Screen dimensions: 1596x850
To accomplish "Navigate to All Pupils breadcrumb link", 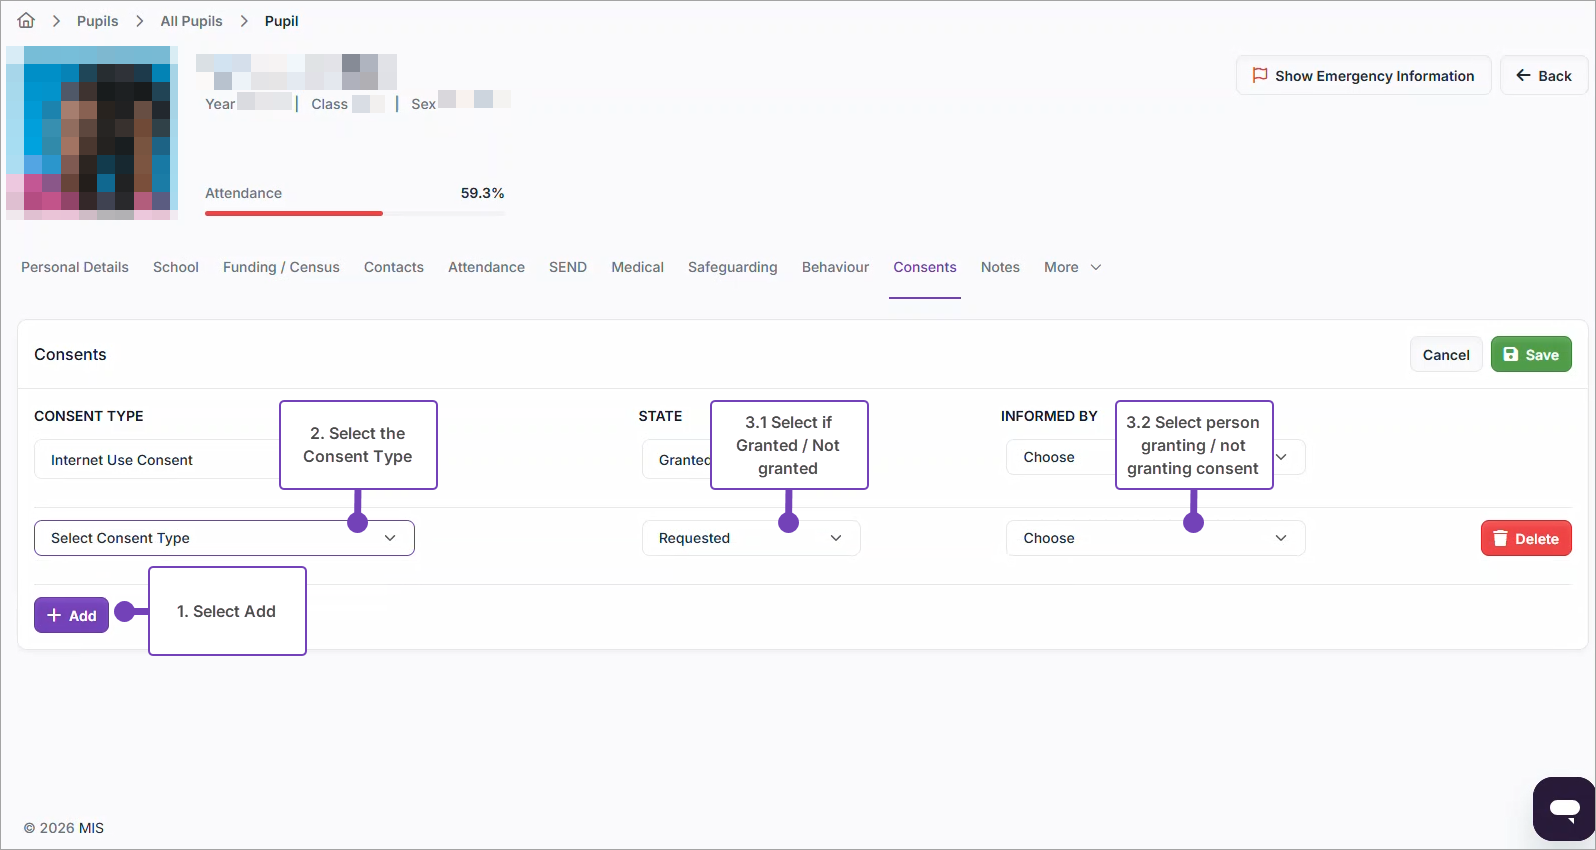I will [x=191, y=21].
